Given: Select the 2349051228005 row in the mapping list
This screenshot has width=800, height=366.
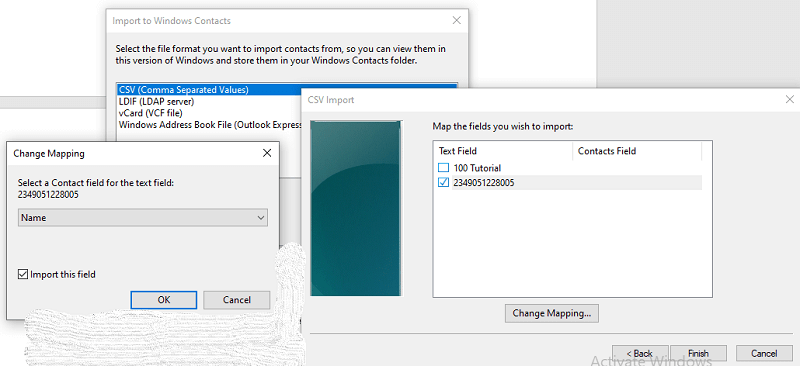Looking at the screenshot, I should pos(569,182).
